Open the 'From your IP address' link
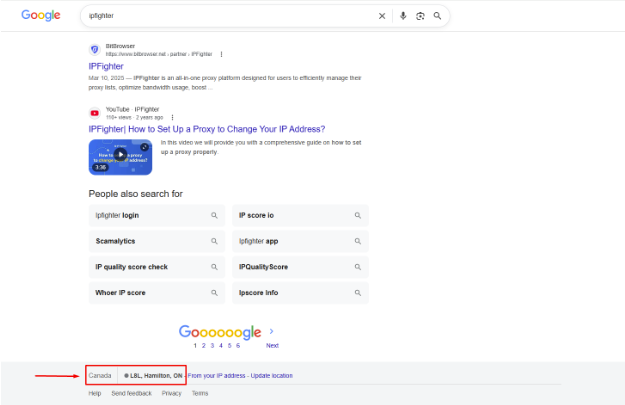The image size is (625, 405). tap(216, 376)
